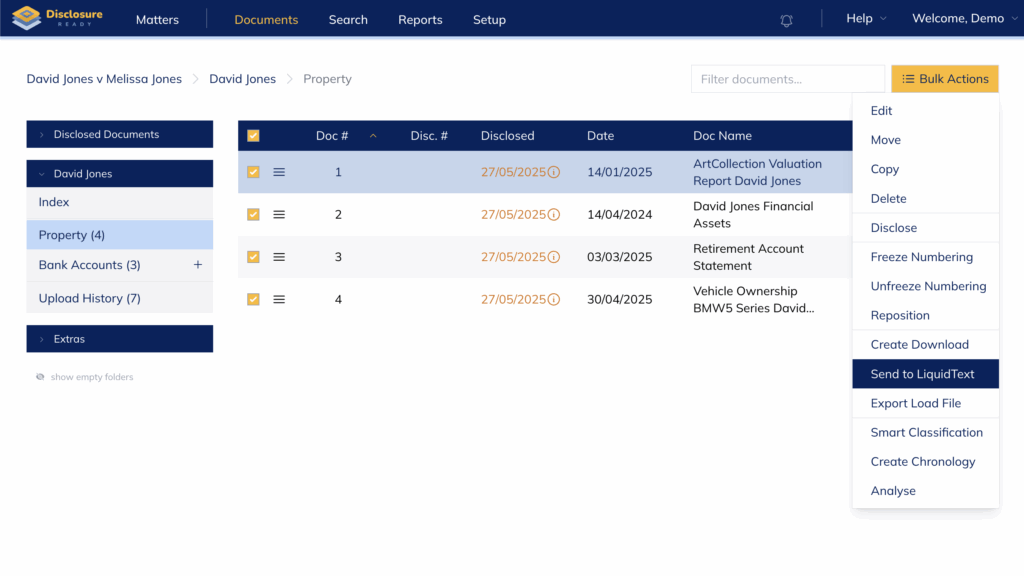This screenshot has width=1024, height=576.
Task: Click the notification bell icon
Action: tap(787, 20)
